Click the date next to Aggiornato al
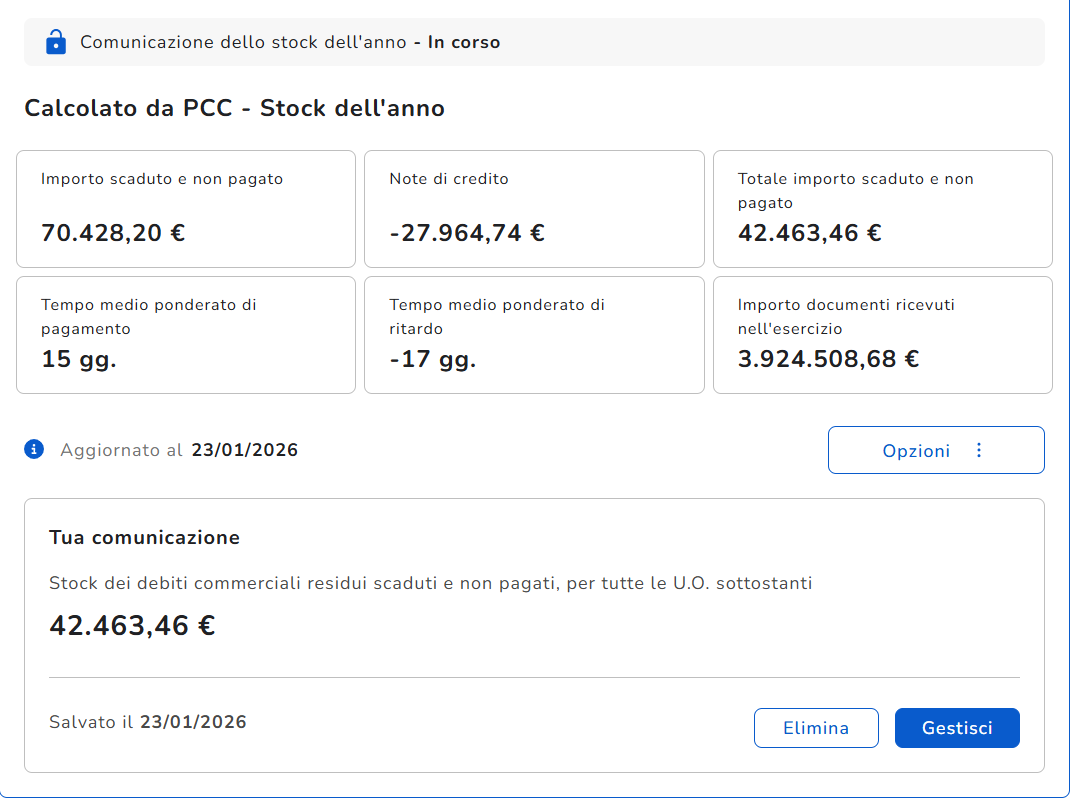The image size is (1072, 798). pos(245,450)
